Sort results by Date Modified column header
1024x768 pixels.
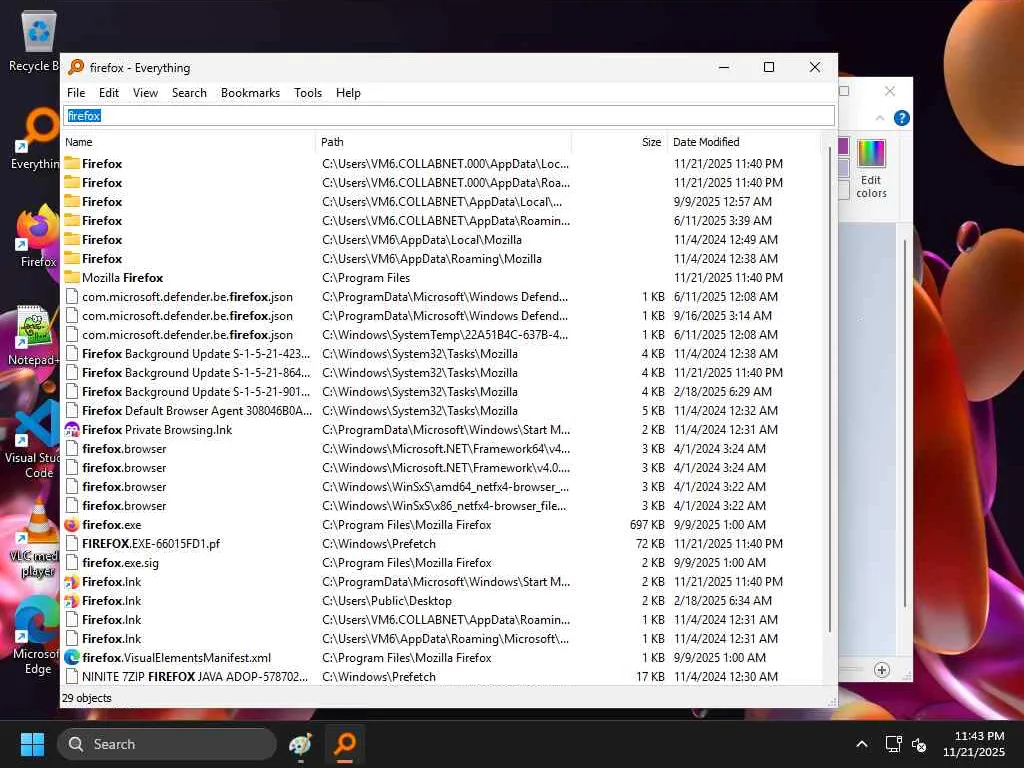[743, 142]
